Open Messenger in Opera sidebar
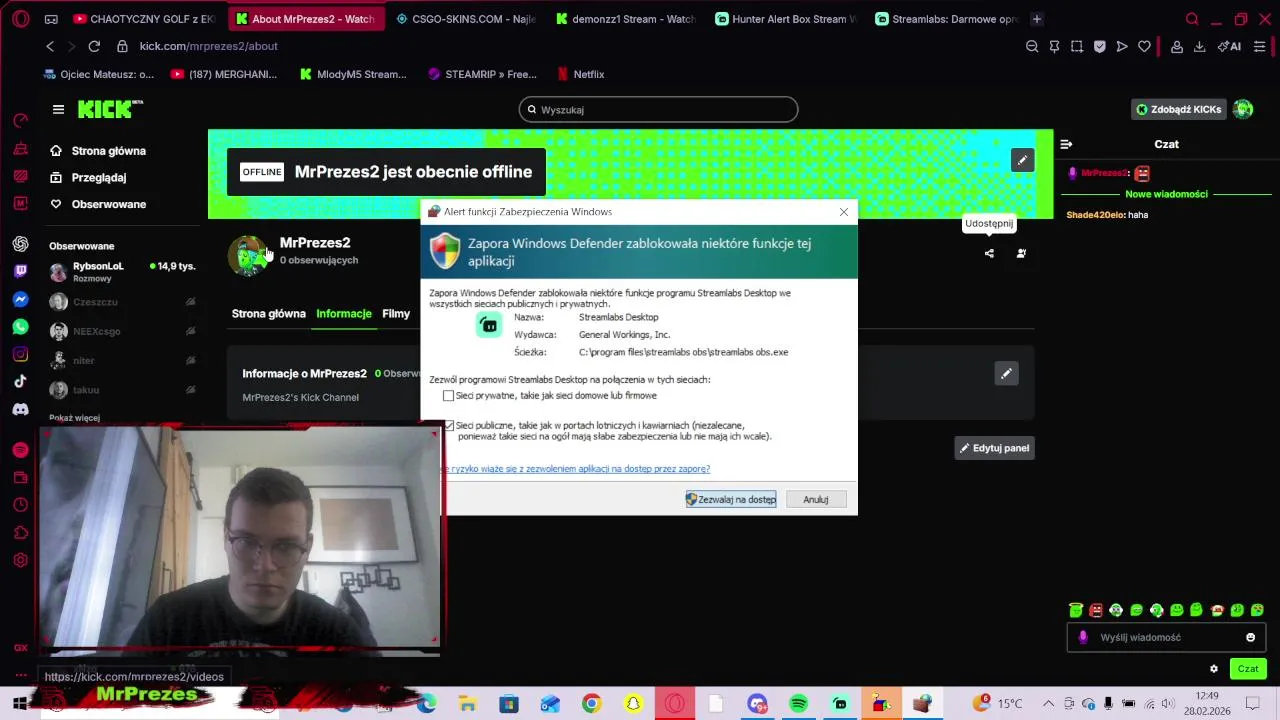 pos(20,299)
